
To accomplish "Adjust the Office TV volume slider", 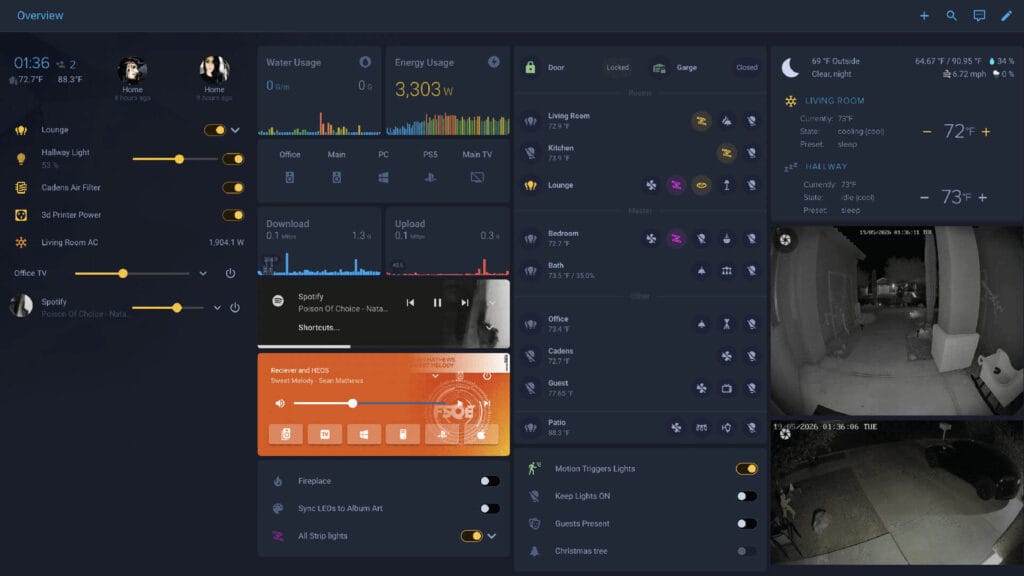I will click(132, 274).
